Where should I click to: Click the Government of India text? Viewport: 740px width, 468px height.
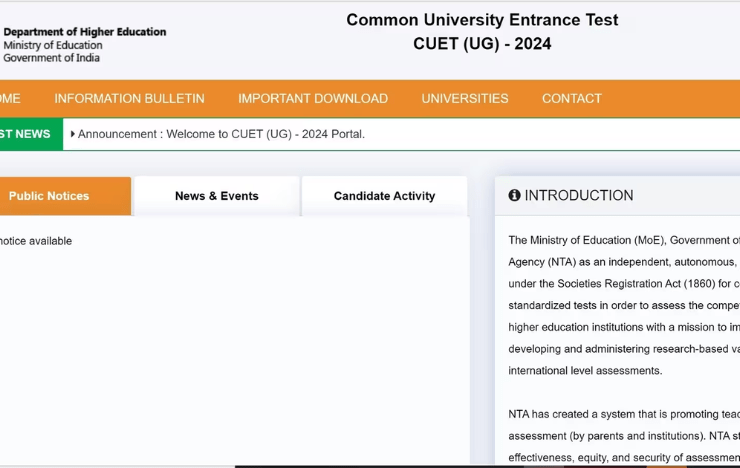pos(51,58)
